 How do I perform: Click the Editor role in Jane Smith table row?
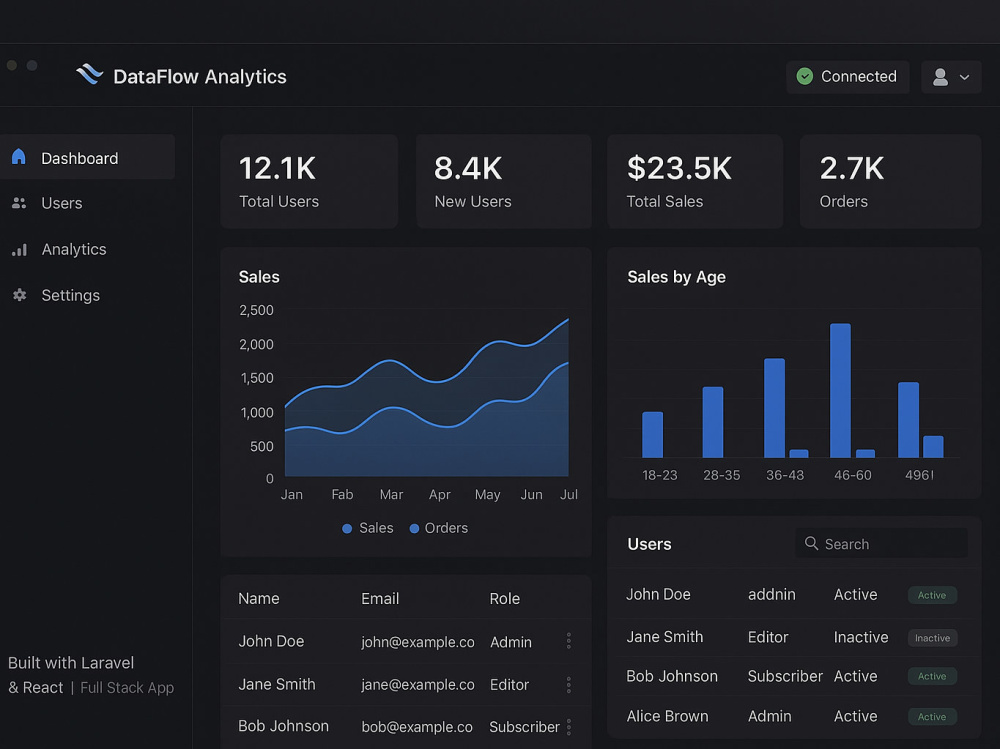pyautogui.click(x=510, y=685)
